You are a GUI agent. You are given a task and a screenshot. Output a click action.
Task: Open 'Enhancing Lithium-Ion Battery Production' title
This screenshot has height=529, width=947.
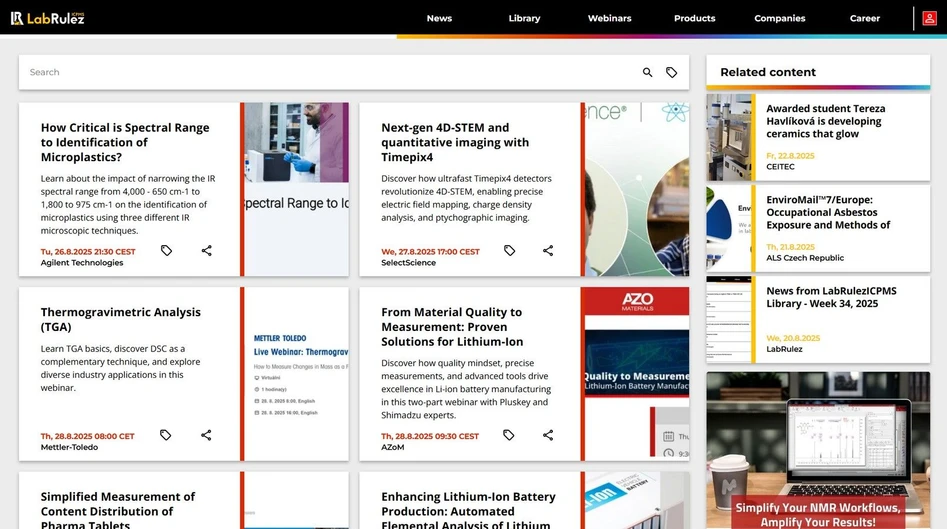click(468, 511)
